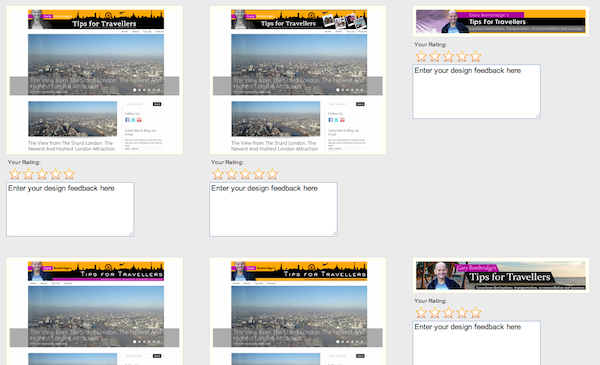Open bottom-left design with spaced capitals header
The width and height of the screenshot is (600, 365).
point(95,311)
